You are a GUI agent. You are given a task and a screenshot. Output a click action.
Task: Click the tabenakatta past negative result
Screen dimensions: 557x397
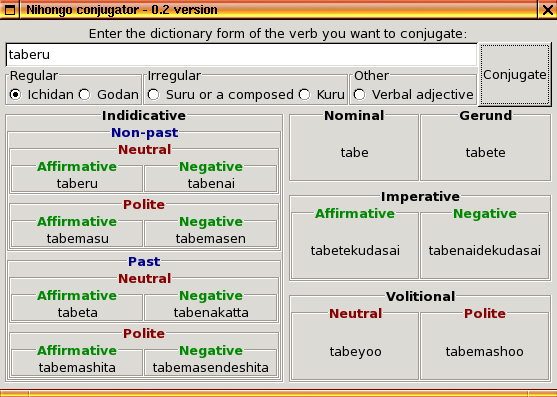tap(211, 312)
